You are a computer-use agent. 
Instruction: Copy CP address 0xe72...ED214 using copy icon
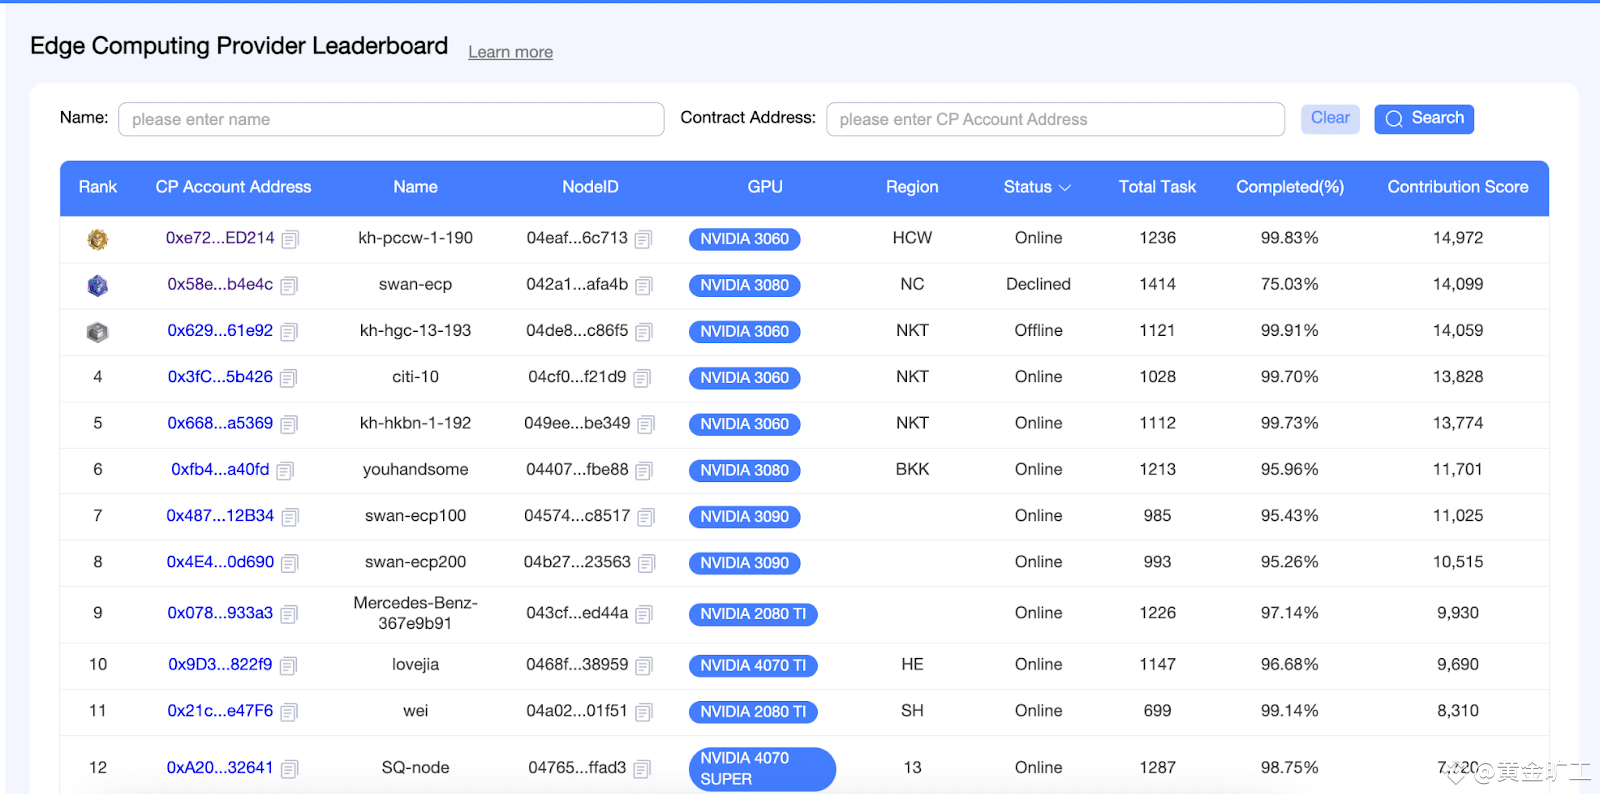[x=290, y=239]
